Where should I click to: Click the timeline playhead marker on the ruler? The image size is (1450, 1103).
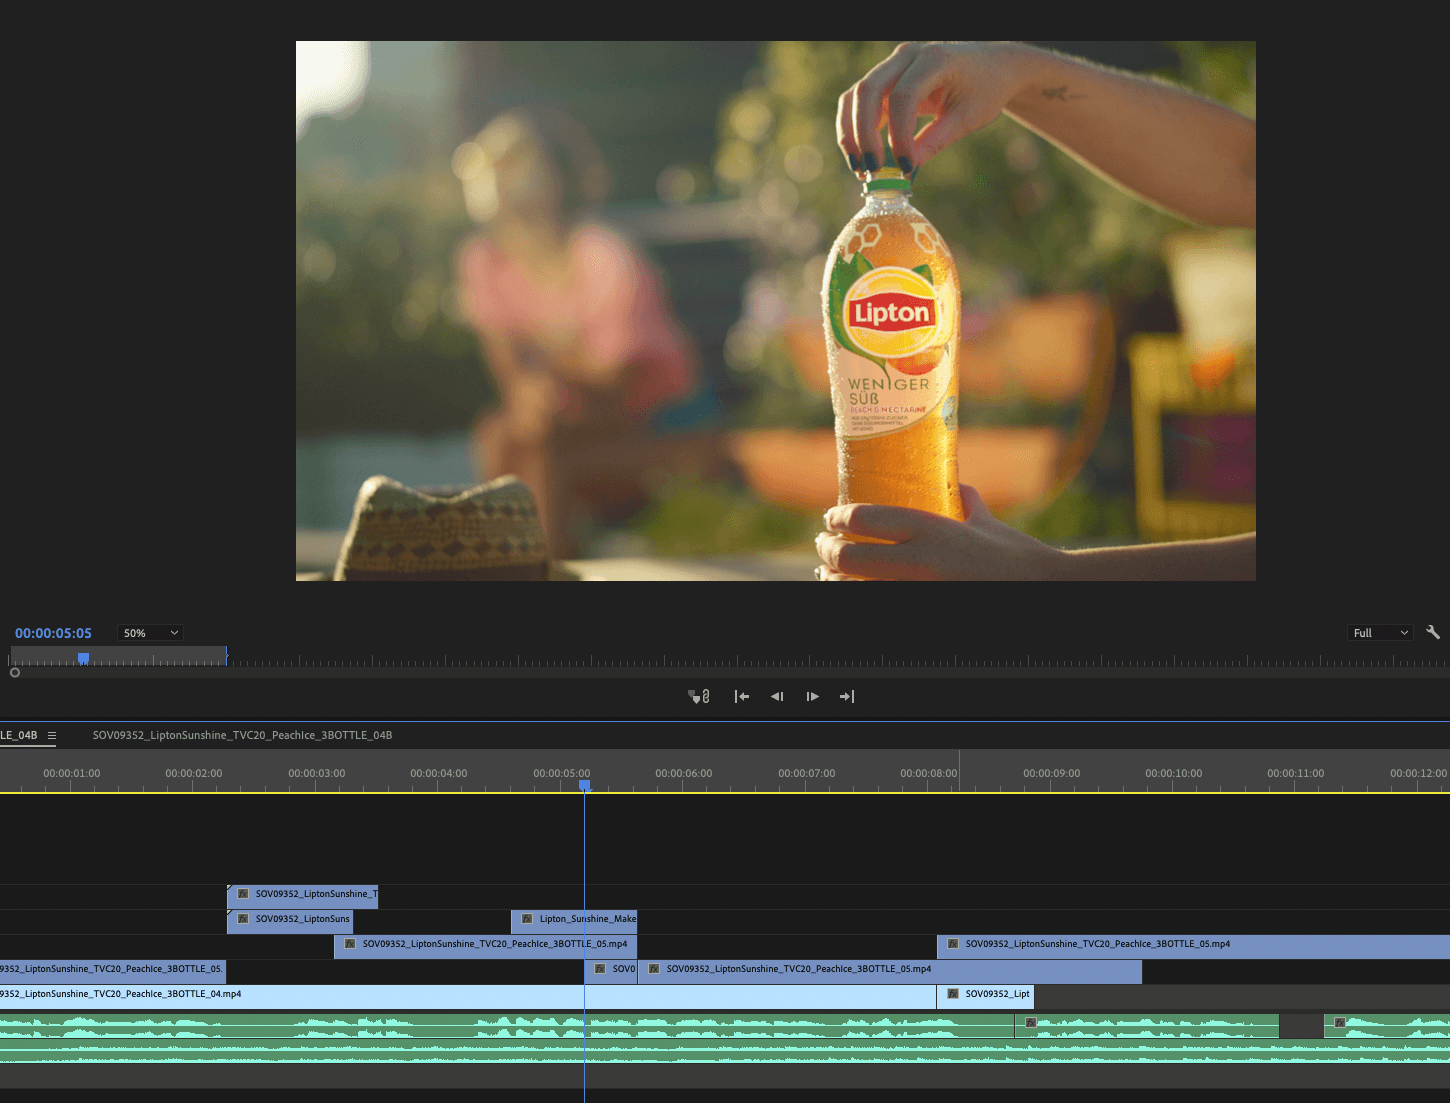pyautogui.click(x=585, y=786)
